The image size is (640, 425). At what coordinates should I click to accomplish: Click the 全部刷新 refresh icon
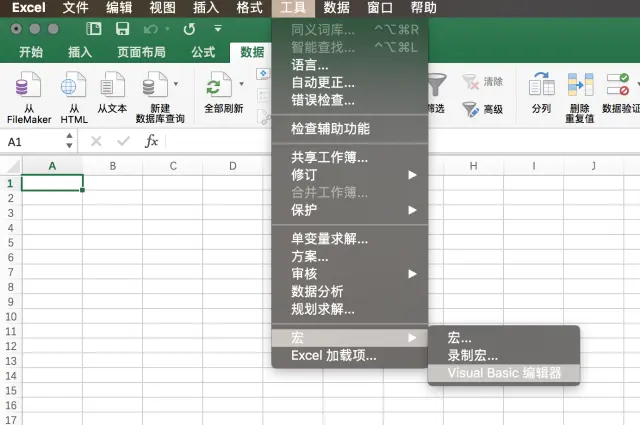tap(219, 85)
